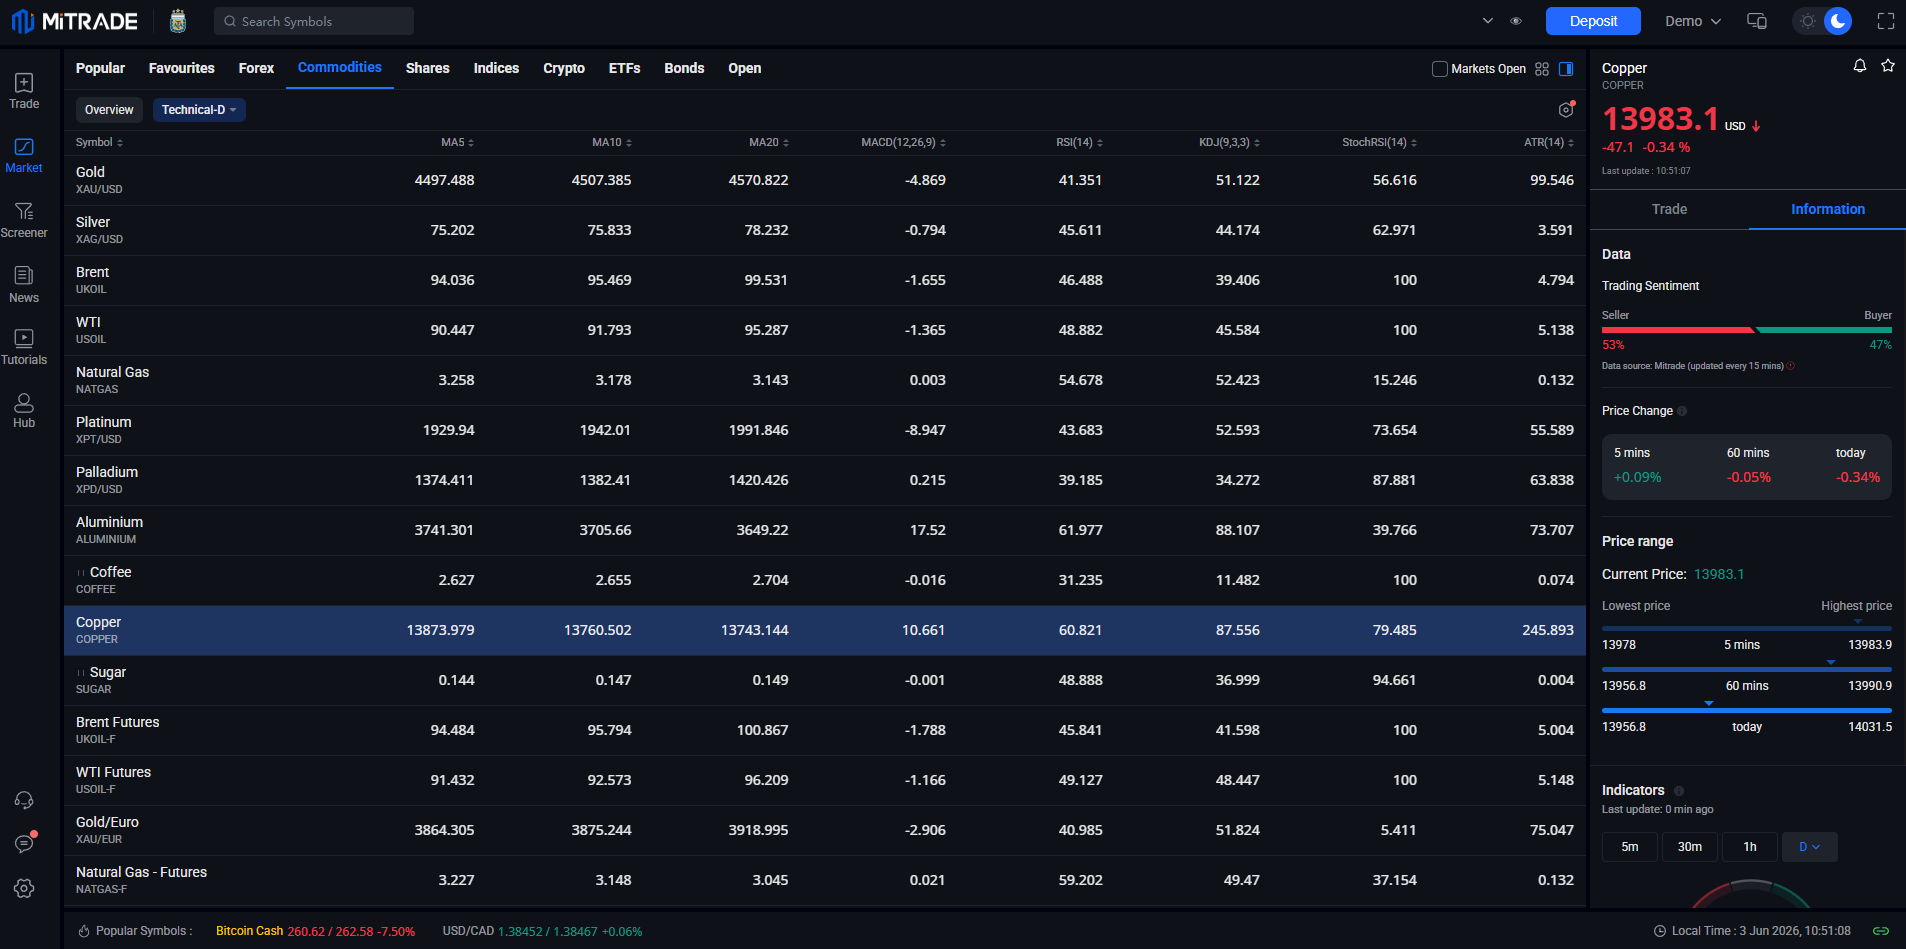Image resolution: width=1906 pixels, height=949 pixels.
Task: Open customer support headset icon
Action: pos(24,800)
